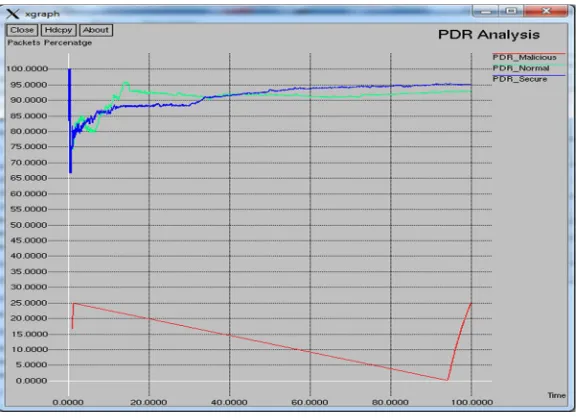Close the xgraph window with red X
This screenshot has width=576, height=418.
point(546,11)
